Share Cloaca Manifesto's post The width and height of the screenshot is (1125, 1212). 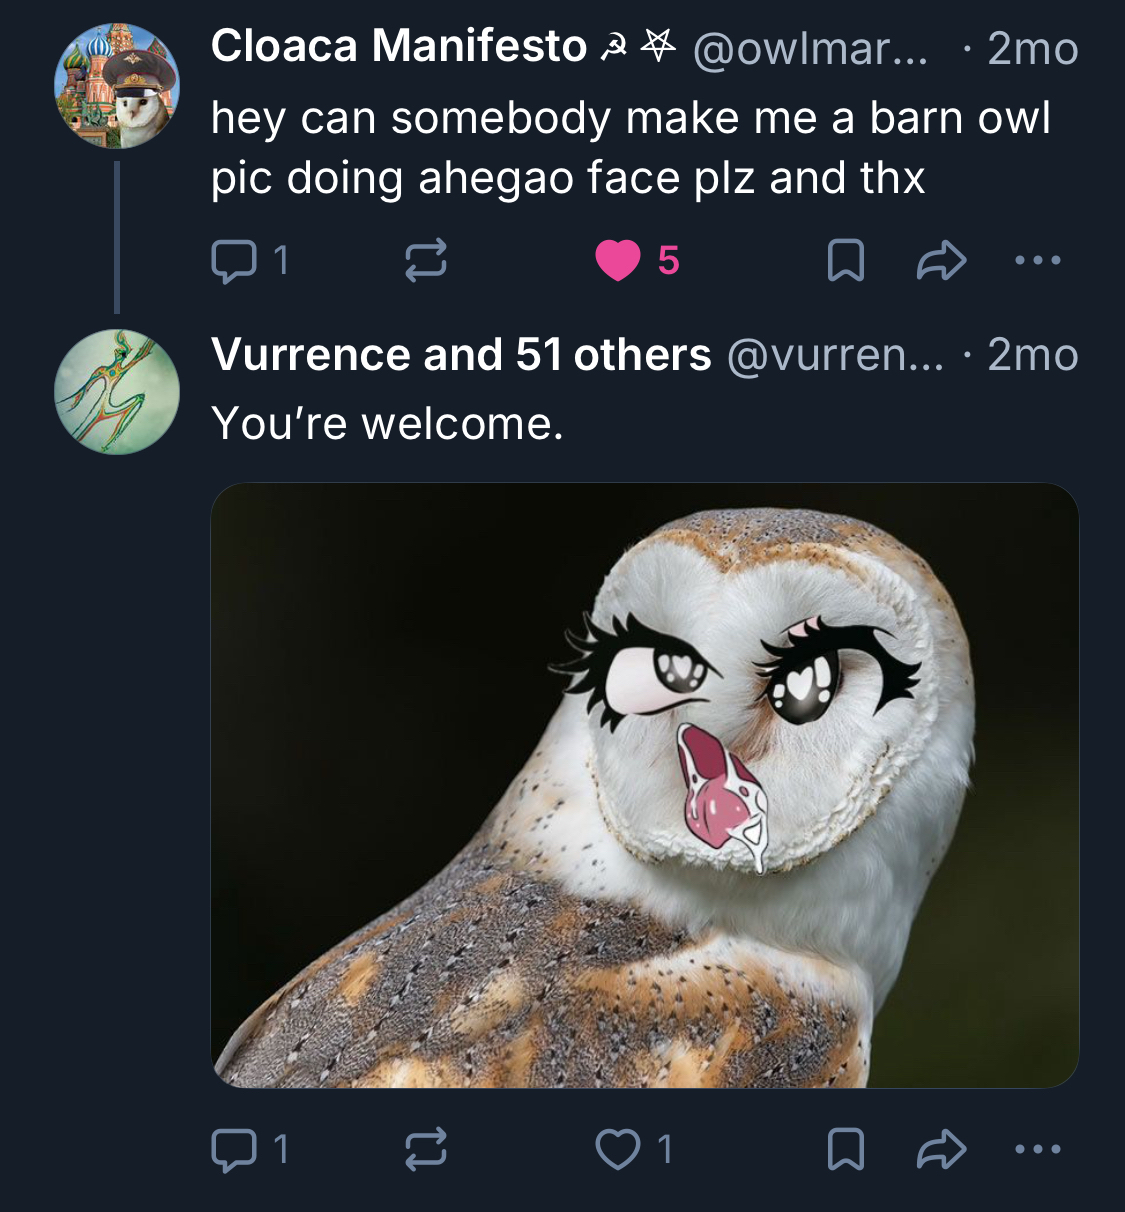(941, 261)
